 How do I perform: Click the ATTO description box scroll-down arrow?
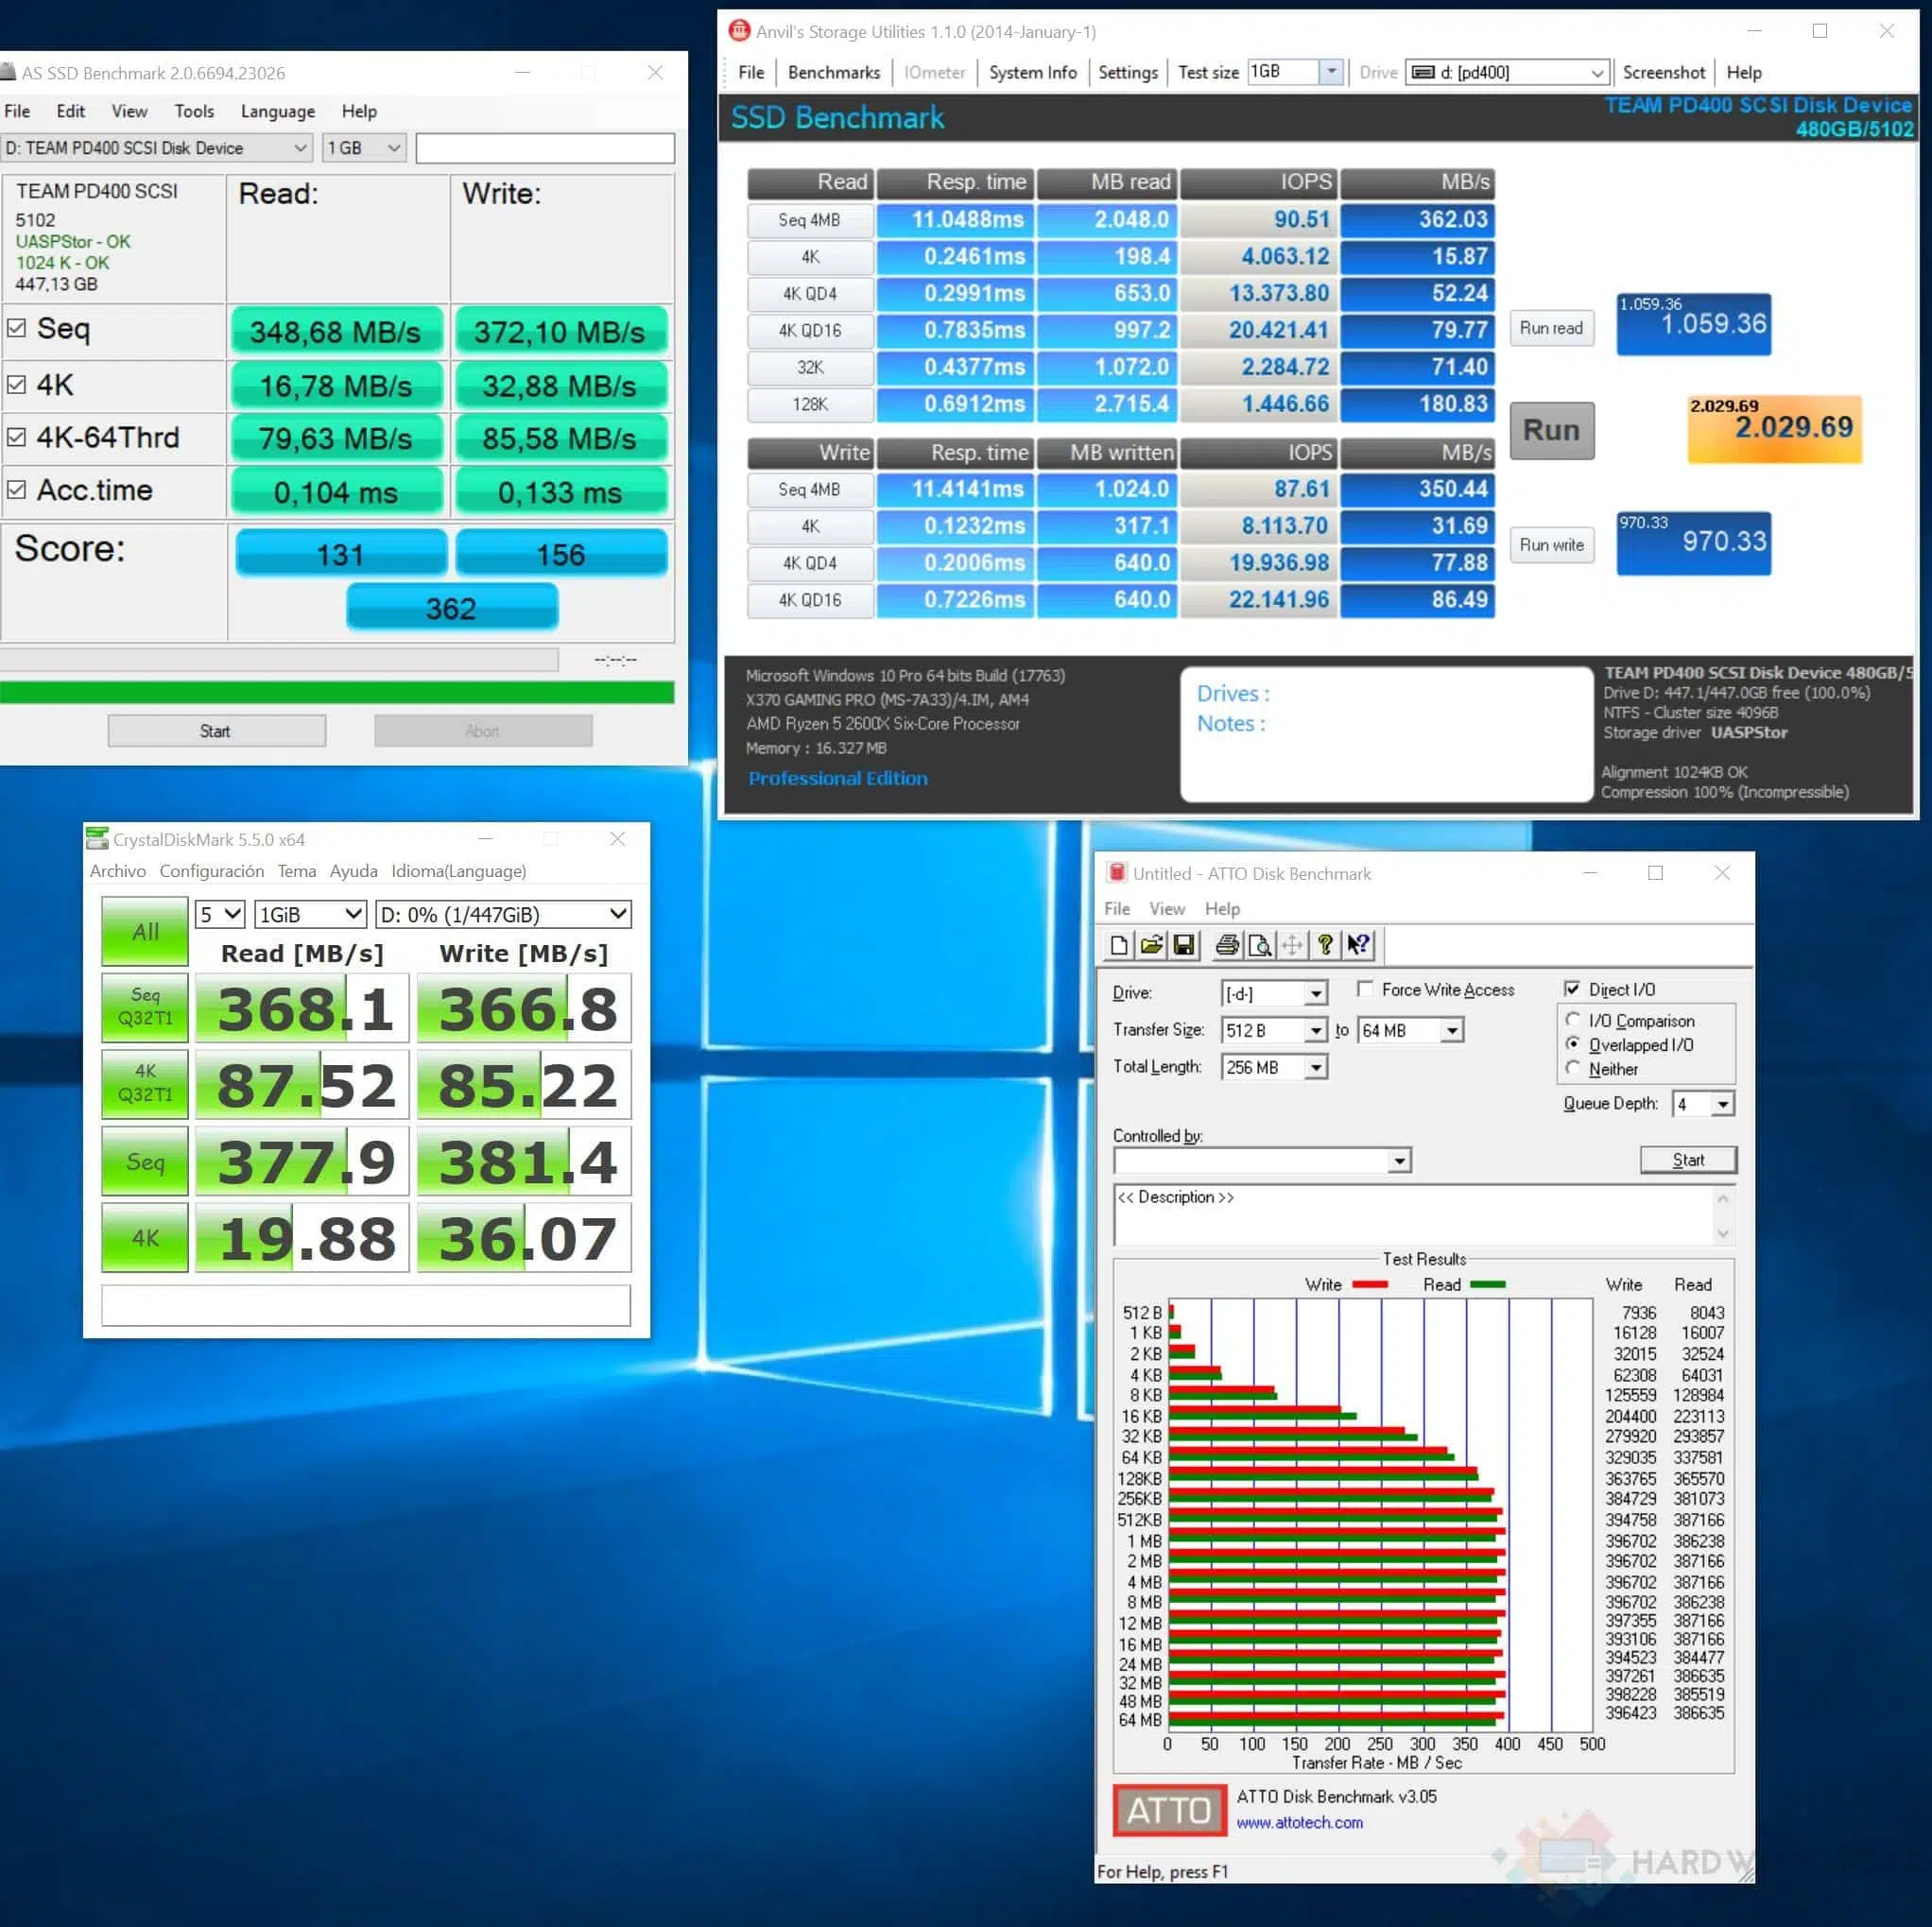pos(1722,1233)
